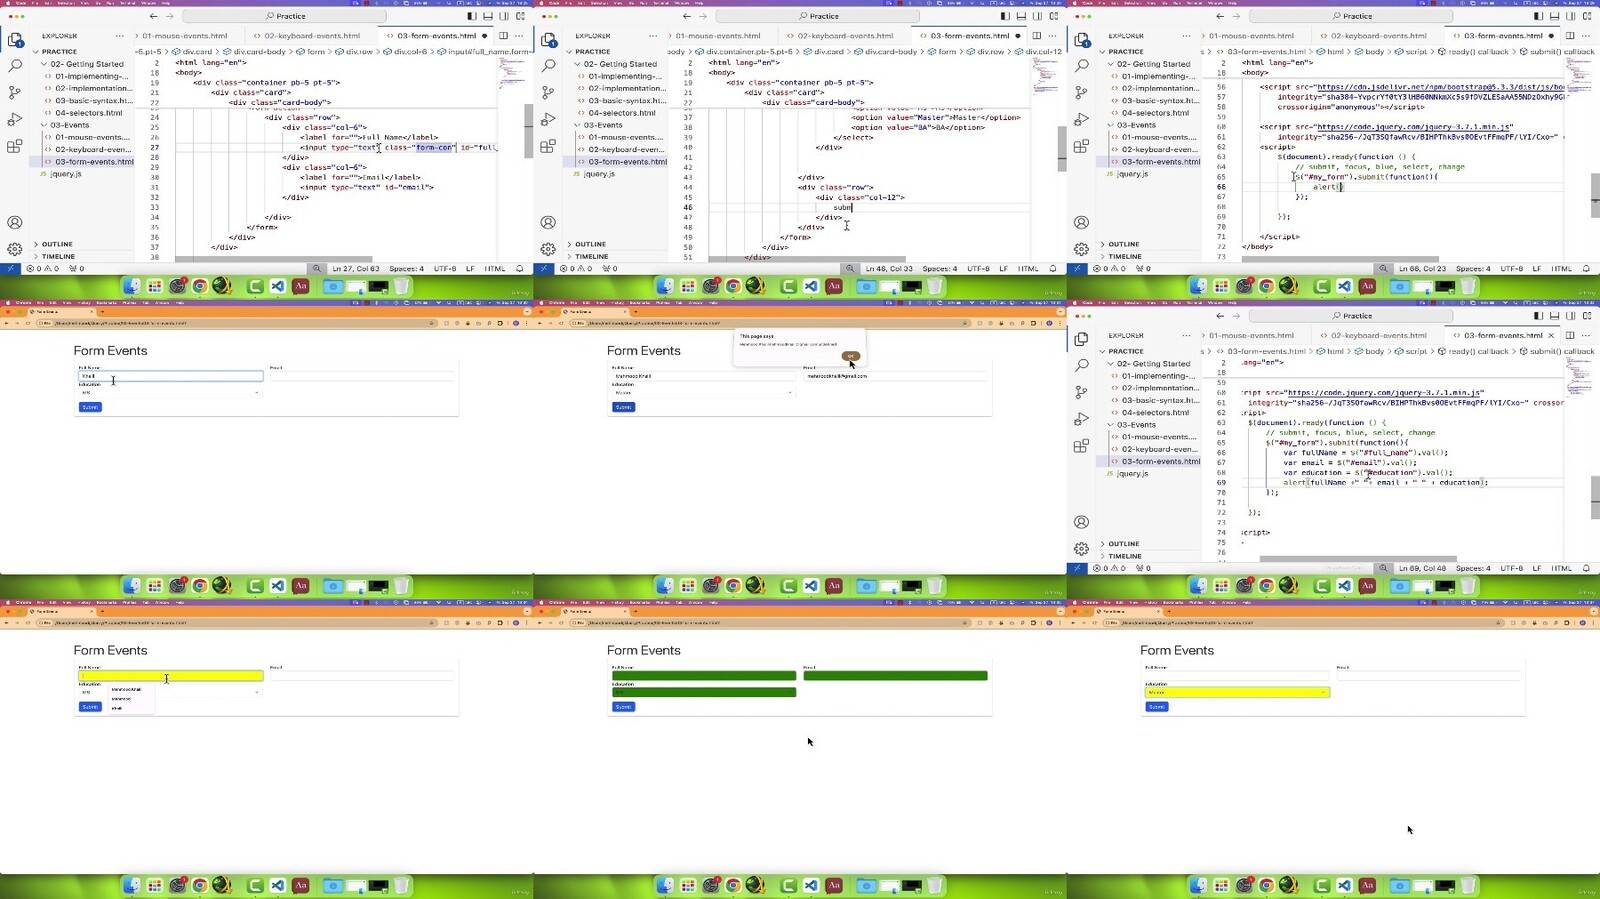Toggle primary sidebar in Ln 69 VS Code window

pos(1539,316)
